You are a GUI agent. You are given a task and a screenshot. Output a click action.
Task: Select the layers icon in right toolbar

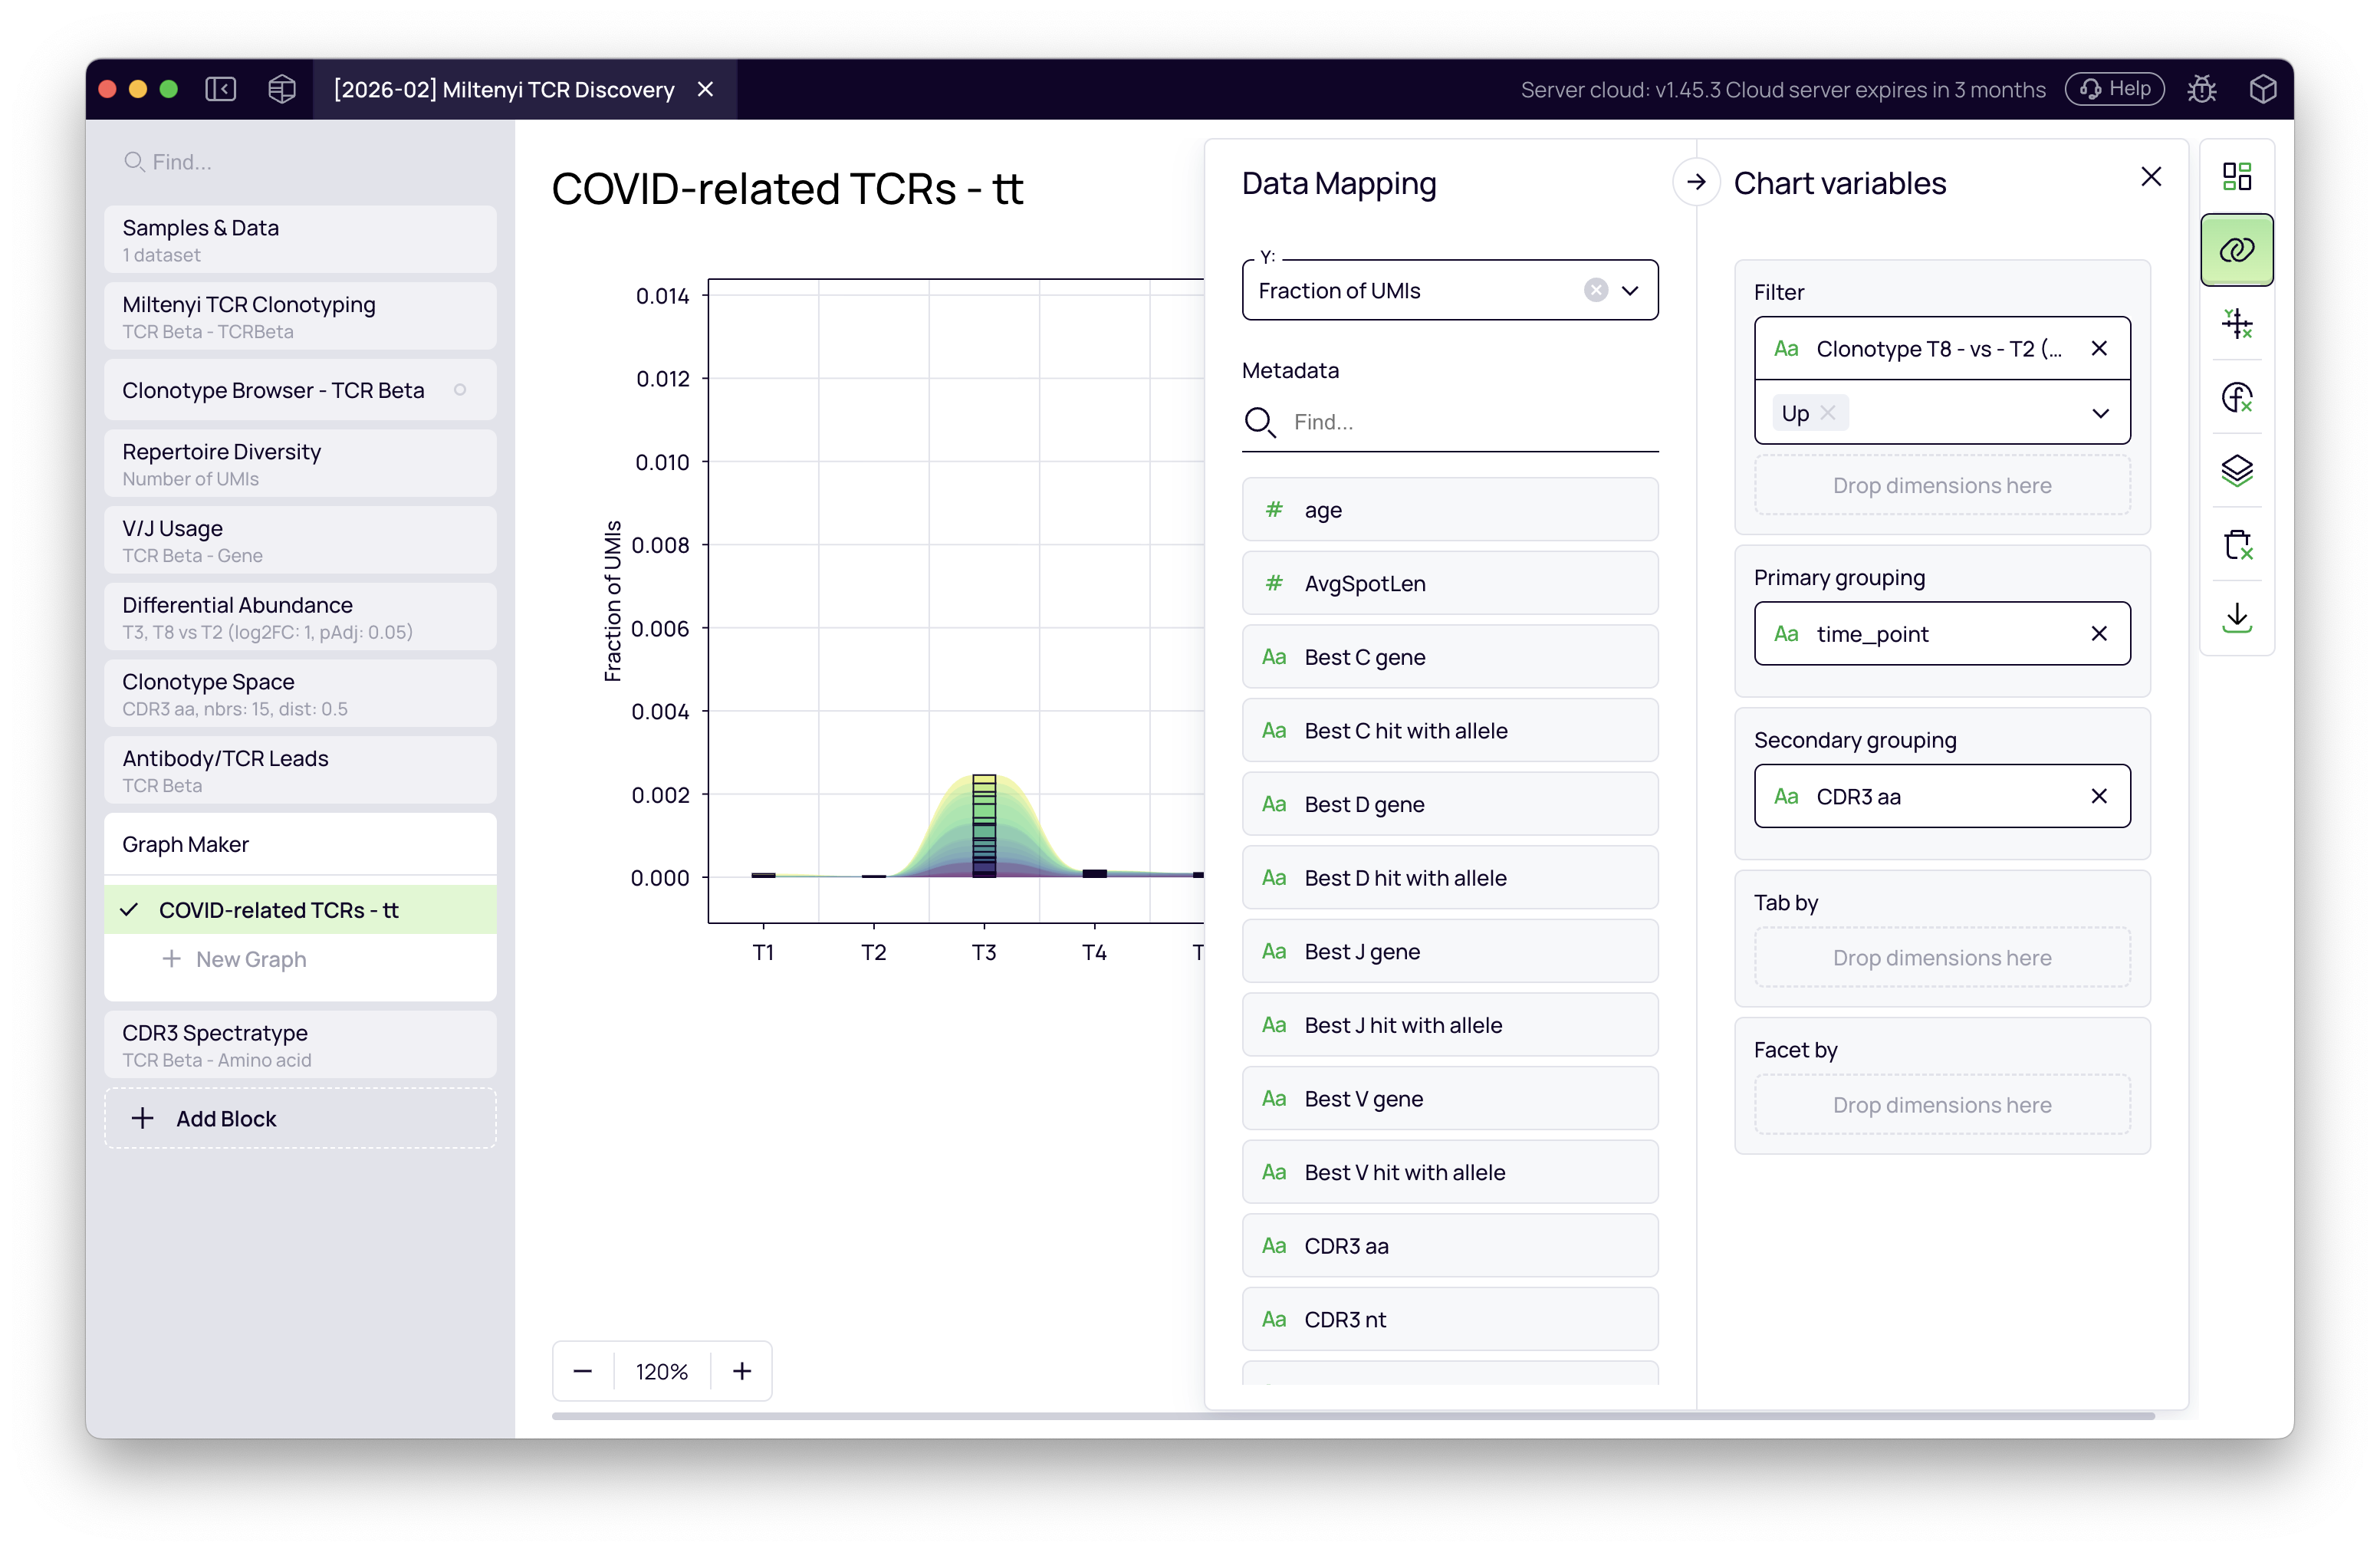click(x=2238, y=470)
